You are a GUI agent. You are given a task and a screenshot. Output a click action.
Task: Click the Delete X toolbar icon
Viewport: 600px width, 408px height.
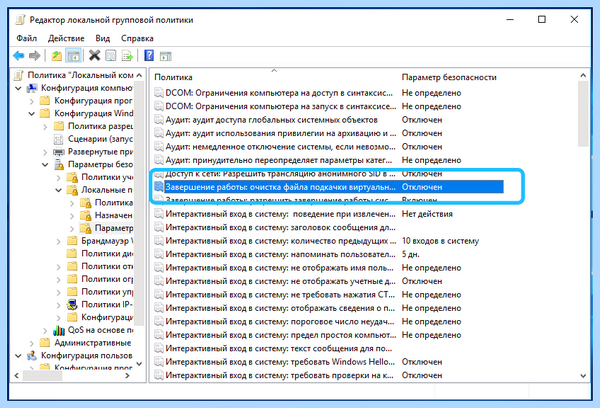coord(94,56)
